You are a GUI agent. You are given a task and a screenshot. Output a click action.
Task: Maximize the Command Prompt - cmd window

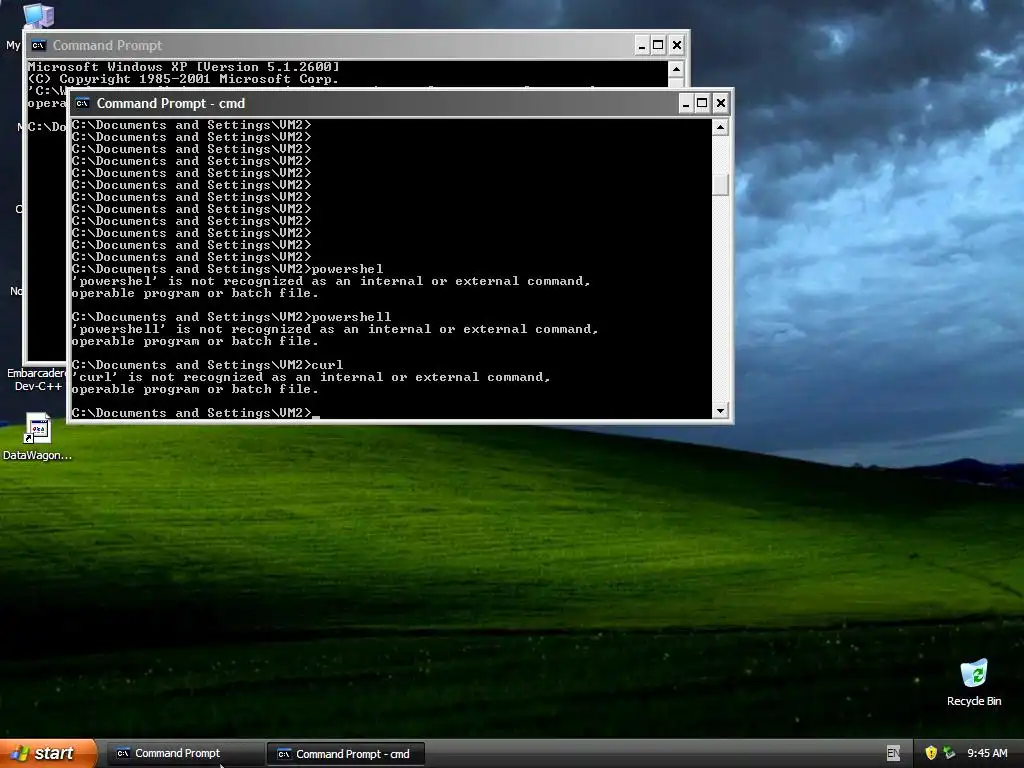pyautogui.click(x=703, y=103)
